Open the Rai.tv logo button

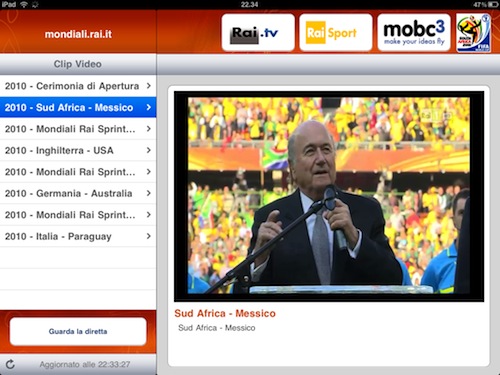point(258,32)
